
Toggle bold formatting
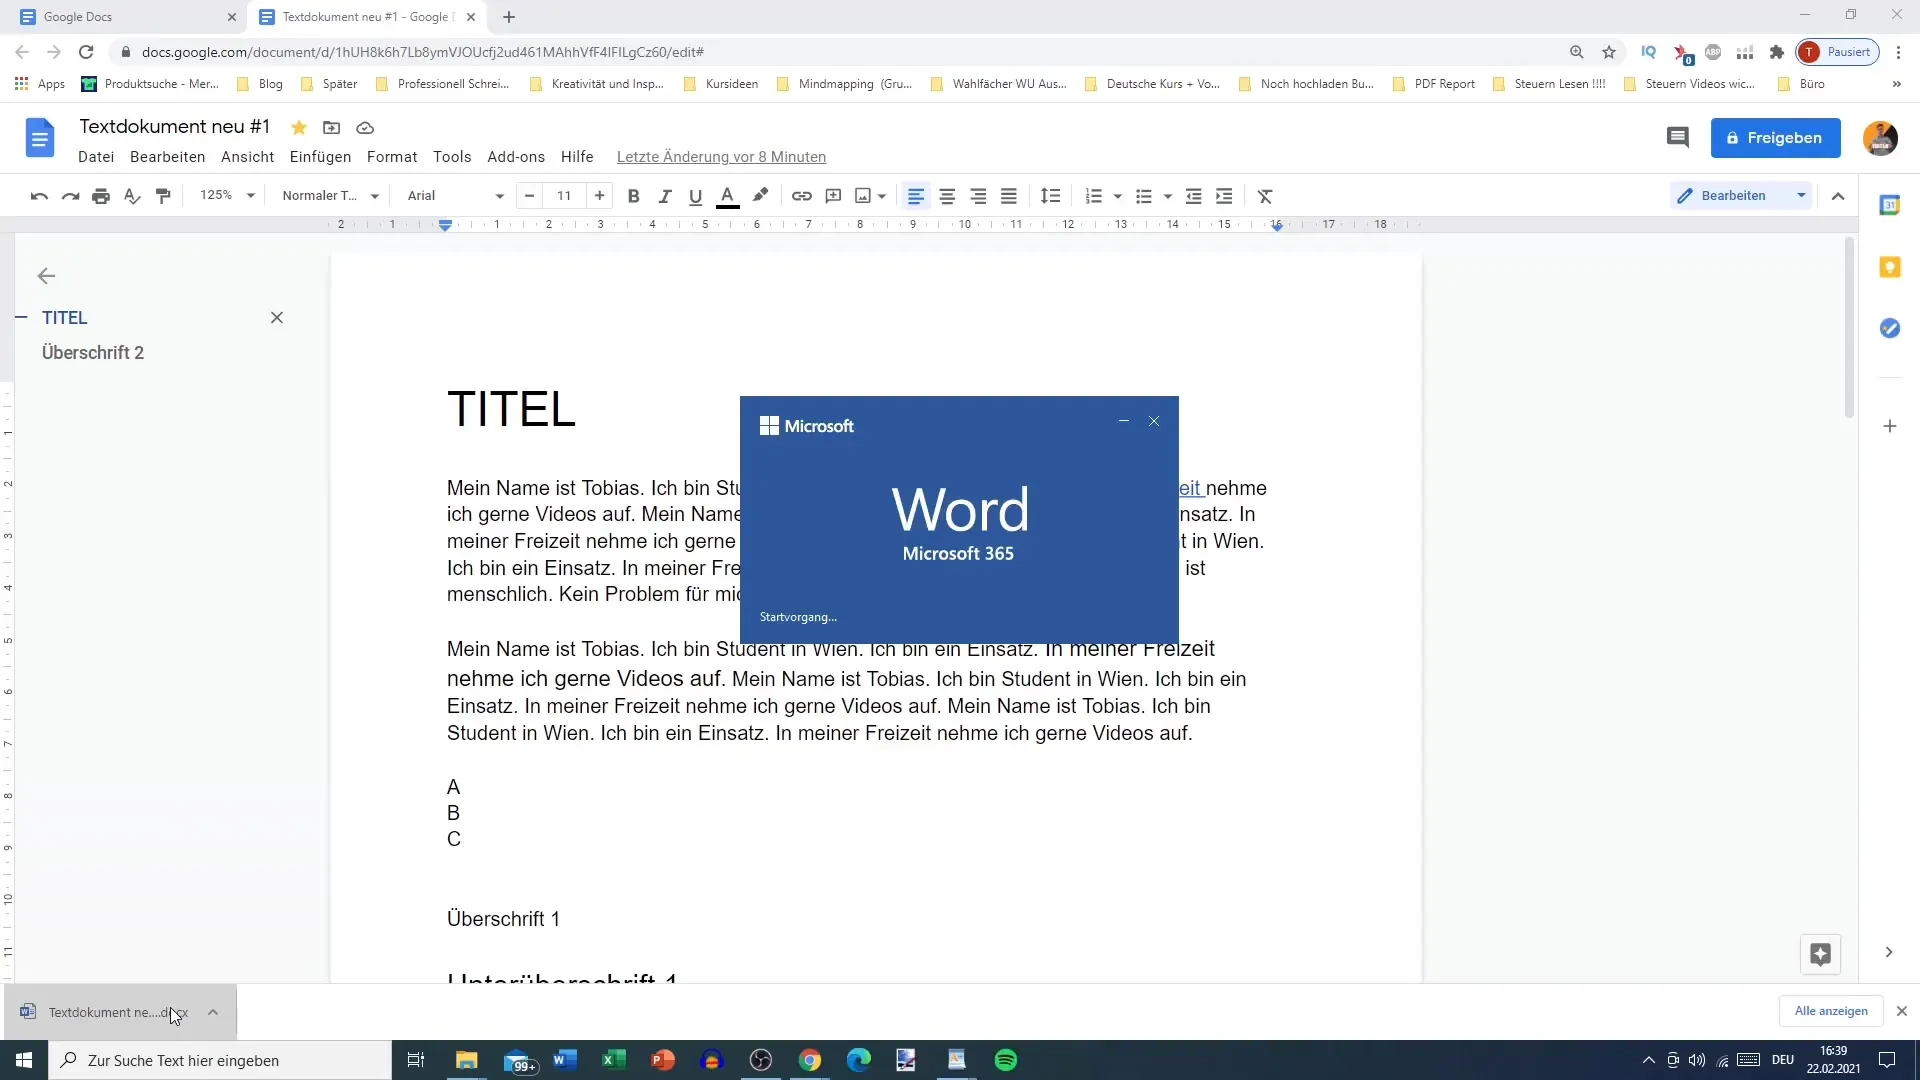coord(633,196)
